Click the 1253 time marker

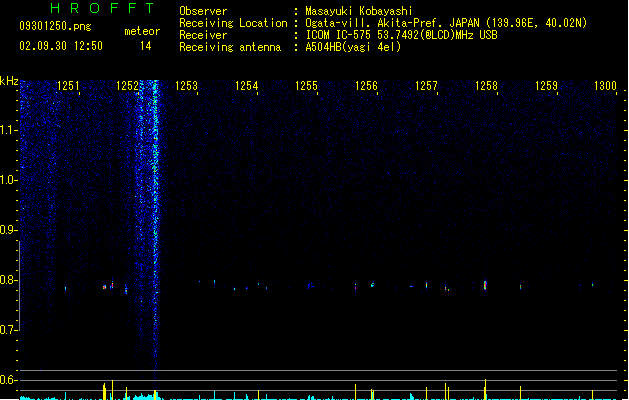click(x=187, y=86)
